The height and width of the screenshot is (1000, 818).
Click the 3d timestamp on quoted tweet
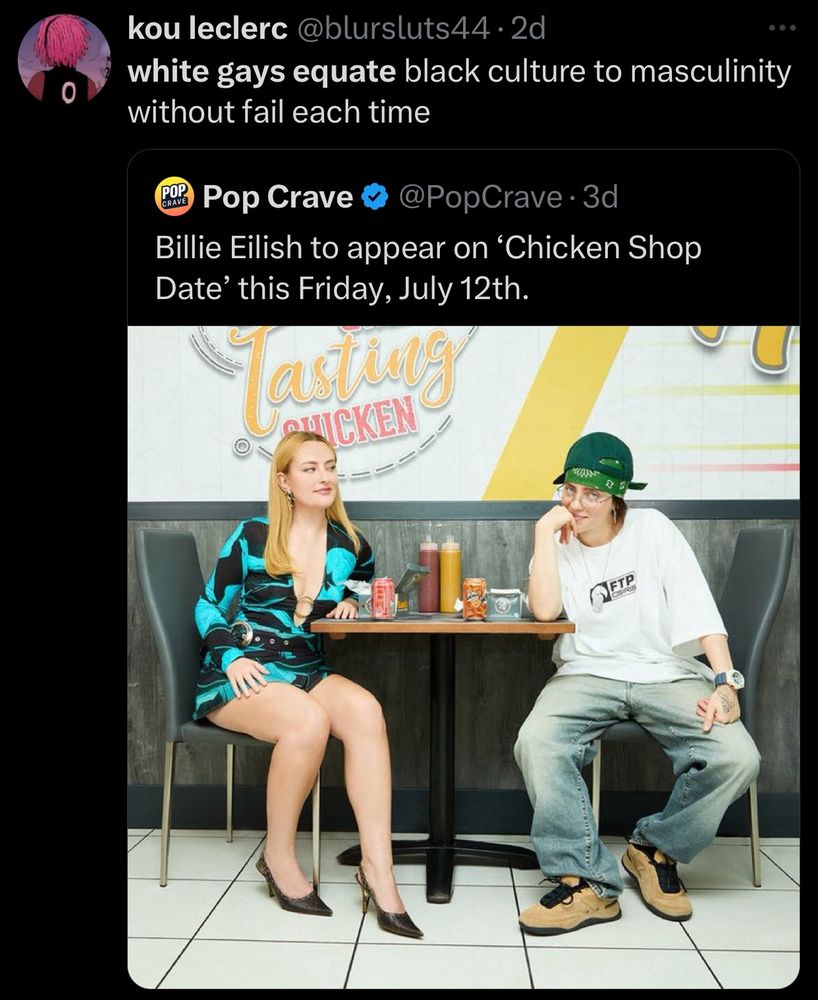pyautogui.click(x=600, y=197)
